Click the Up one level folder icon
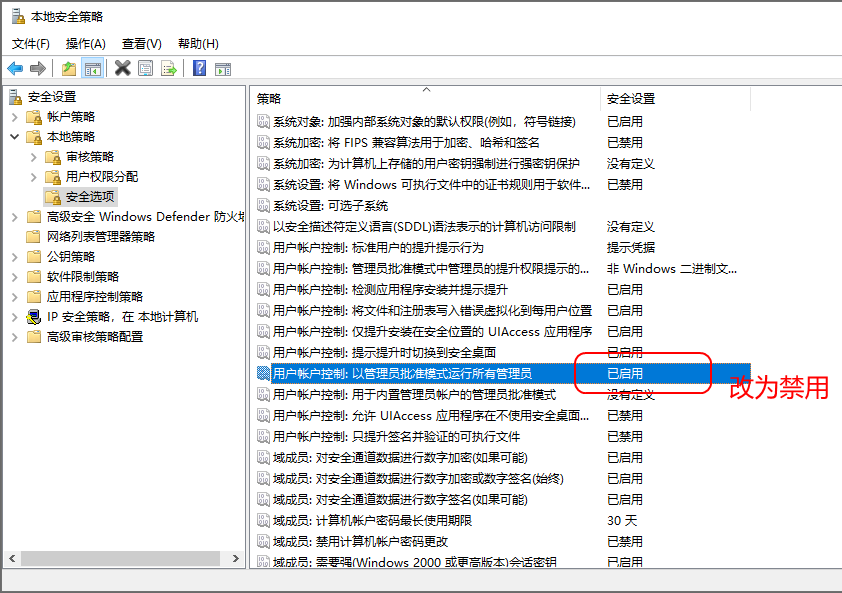Screen dimensions: 842x593 click(x=69, y=69)
